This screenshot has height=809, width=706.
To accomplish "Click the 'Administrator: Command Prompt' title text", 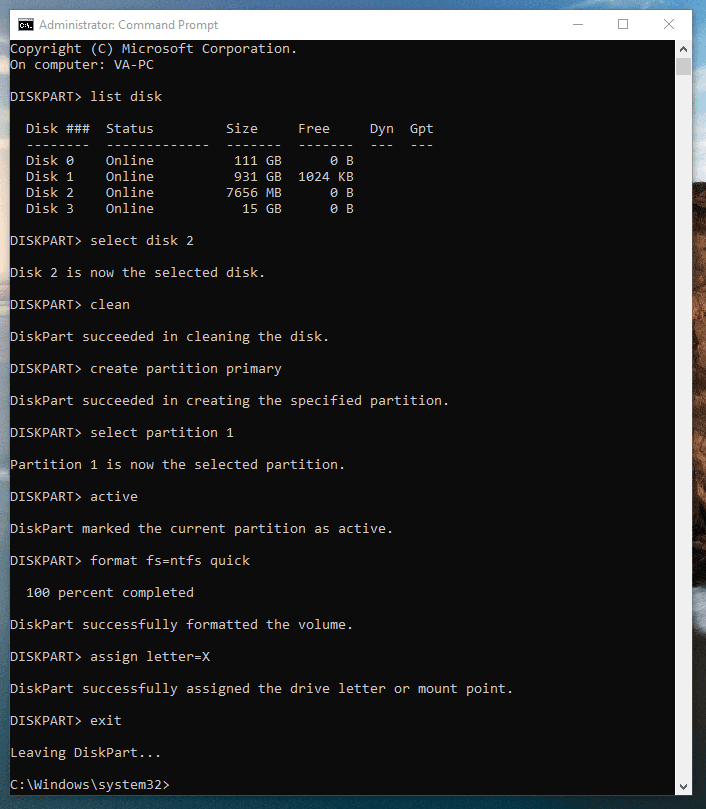I will pyautogui.click(x=129, y=25).
